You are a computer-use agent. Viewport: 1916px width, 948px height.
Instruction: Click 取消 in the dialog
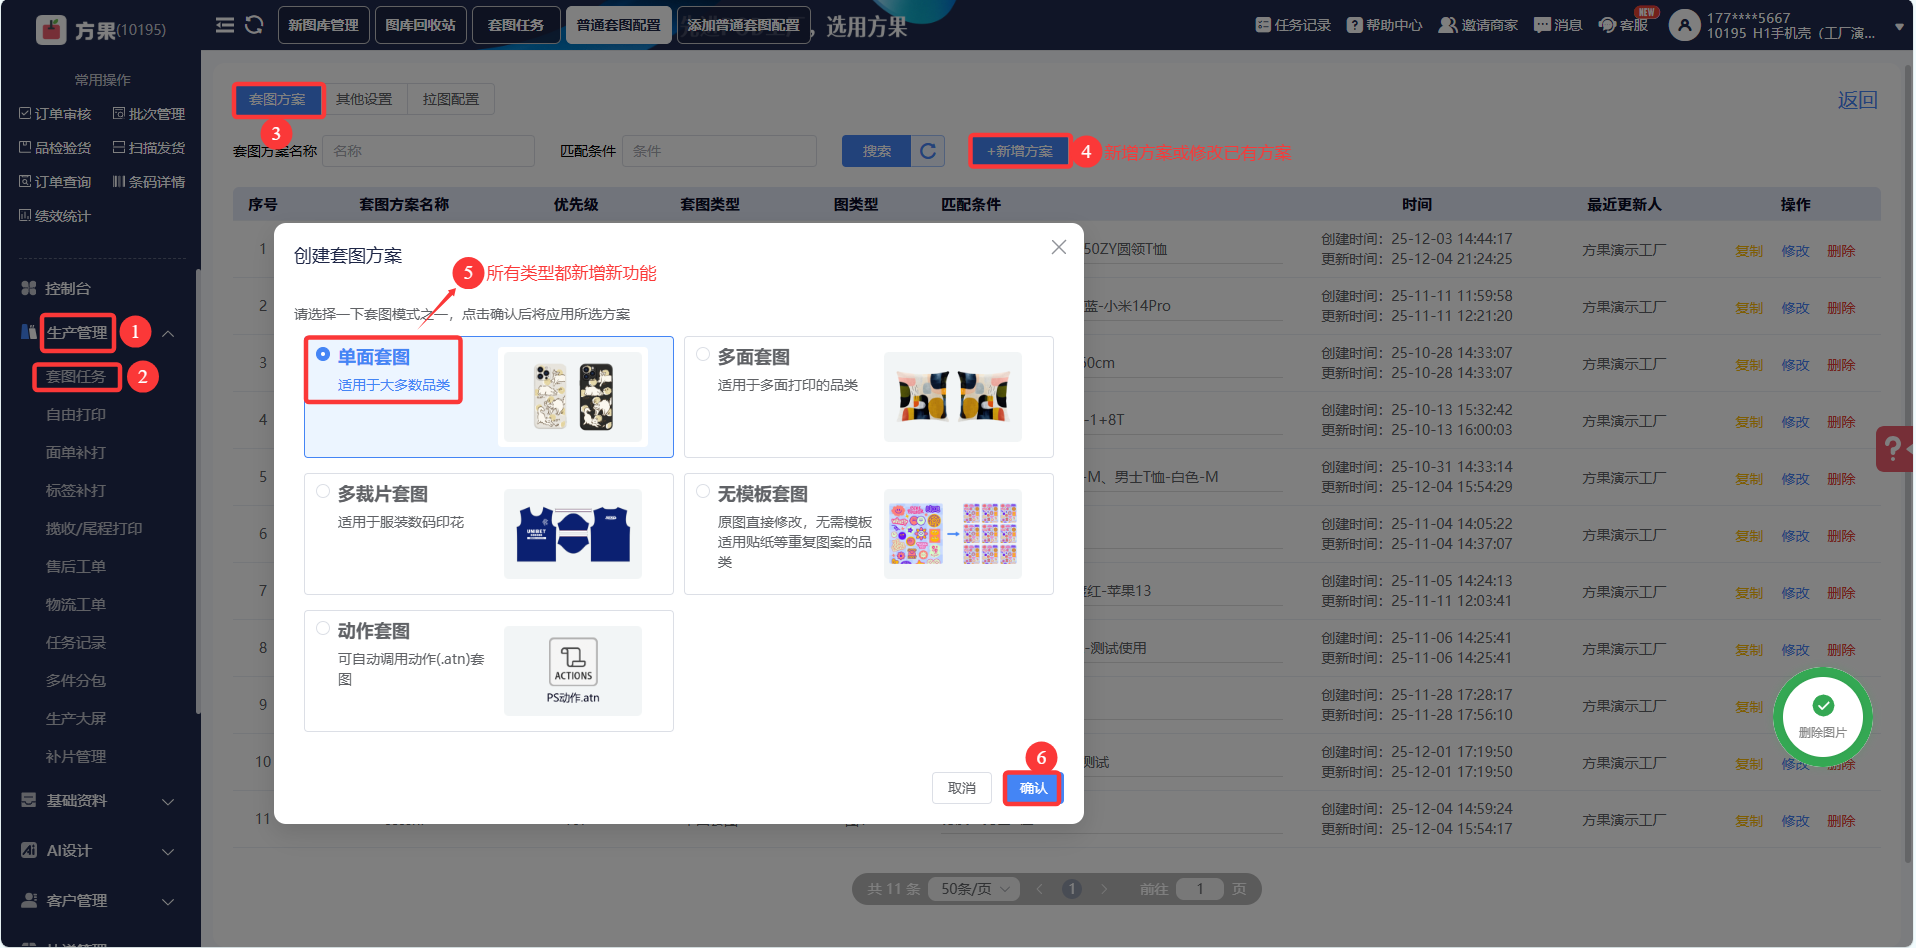tap(961, 788)
